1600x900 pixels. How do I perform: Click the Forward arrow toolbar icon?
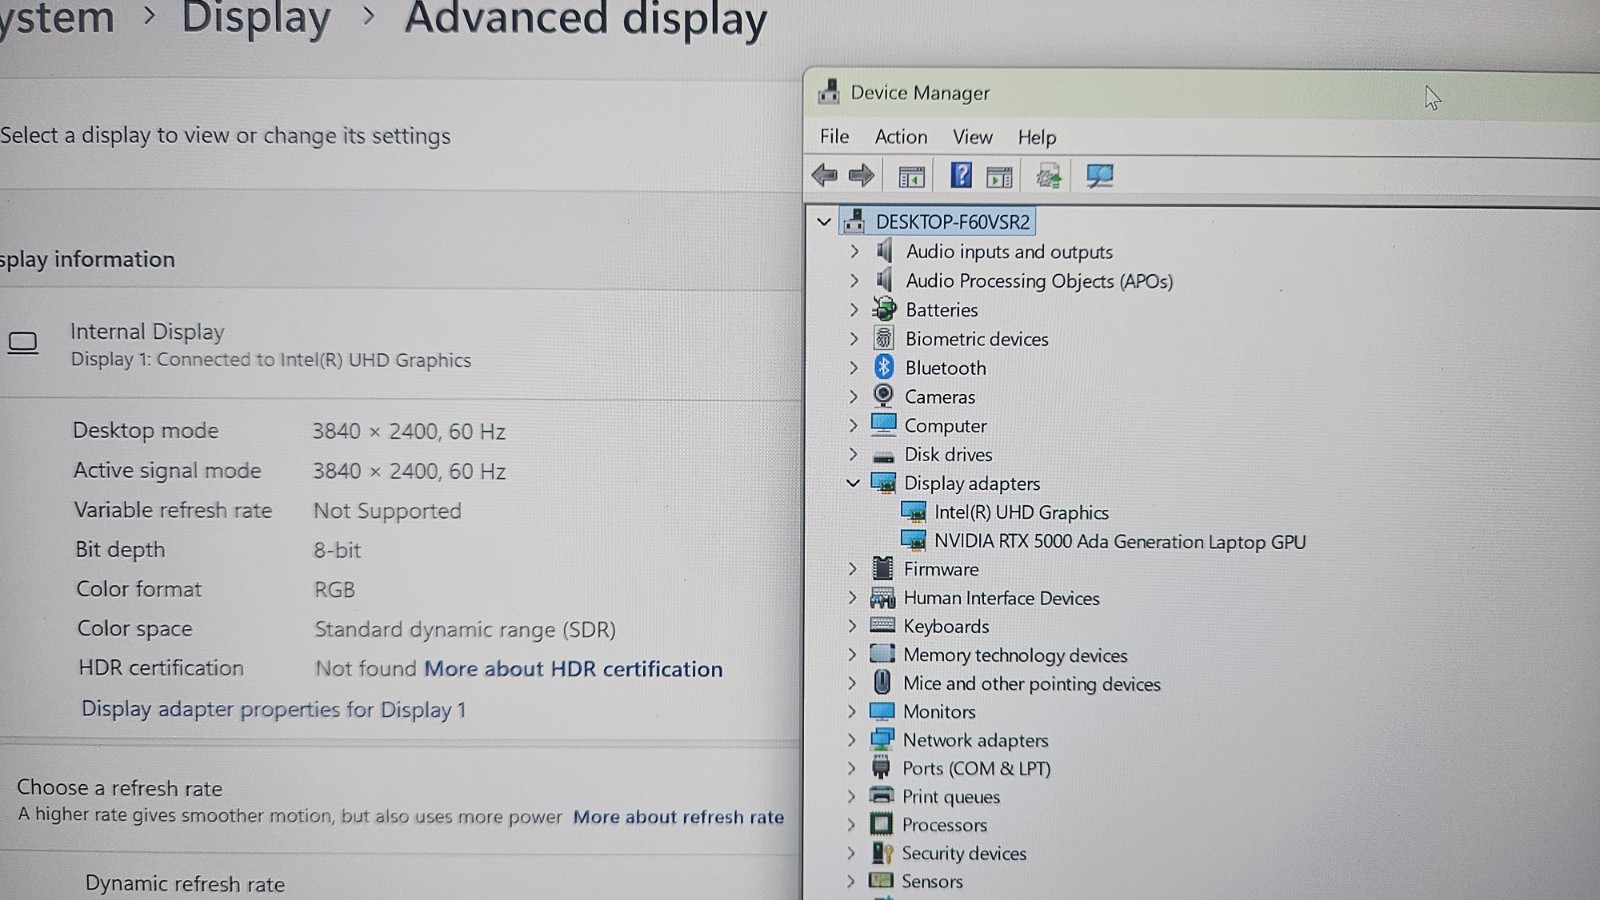[861, 176]
